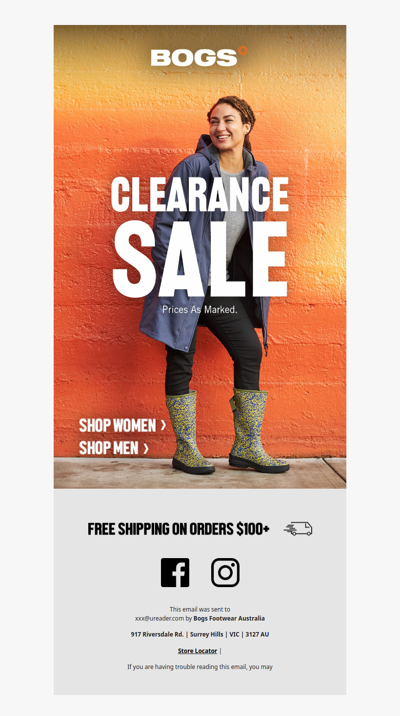Image resolution: width=400 pixels, height=716 pixels.
Task: Click the Prices As Marked text
Action: coord(200,310)
